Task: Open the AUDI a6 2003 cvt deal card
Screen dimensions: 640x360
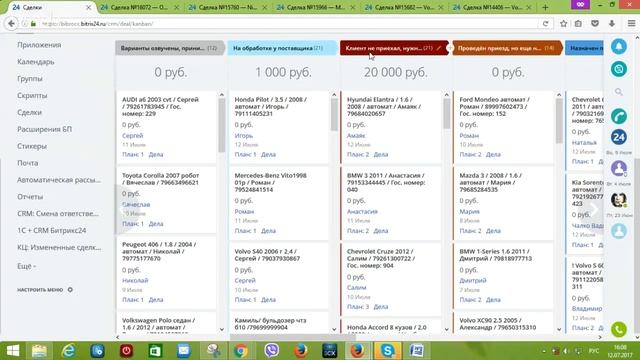Action: [160, 107]
